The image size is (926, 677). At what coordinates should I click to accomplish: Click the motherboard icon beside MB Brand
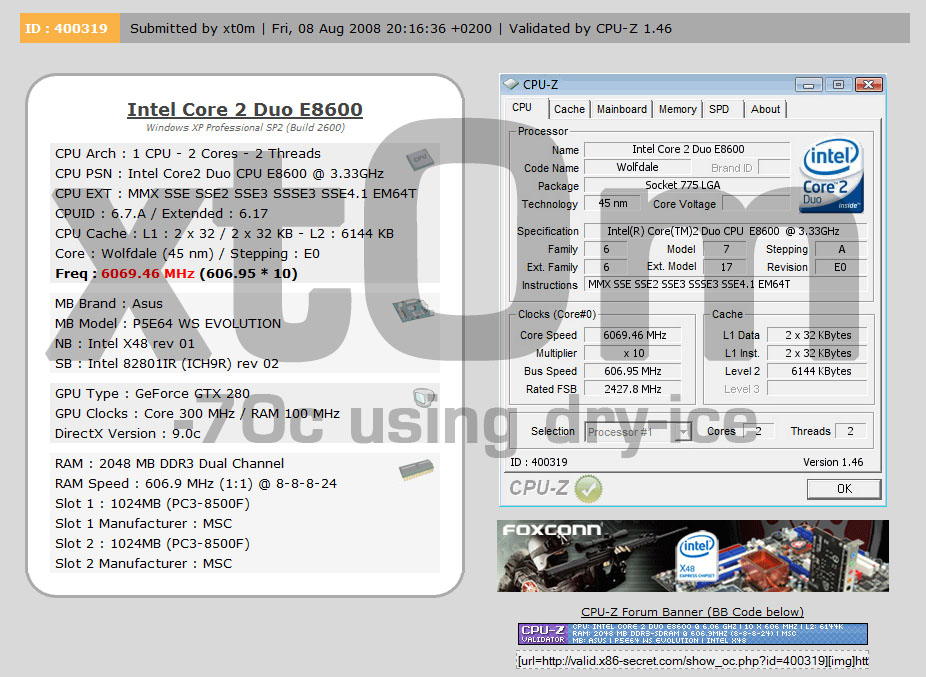pos(413,309)
